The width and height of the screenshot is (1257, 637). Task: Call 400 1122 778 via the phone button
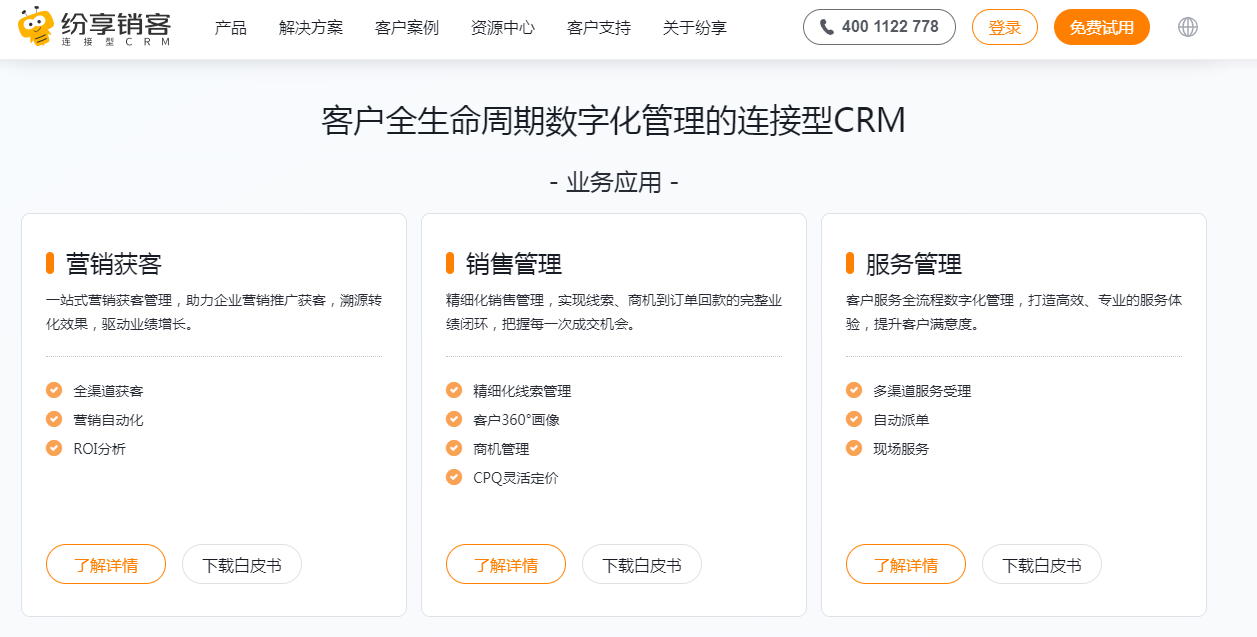point(879,27)
